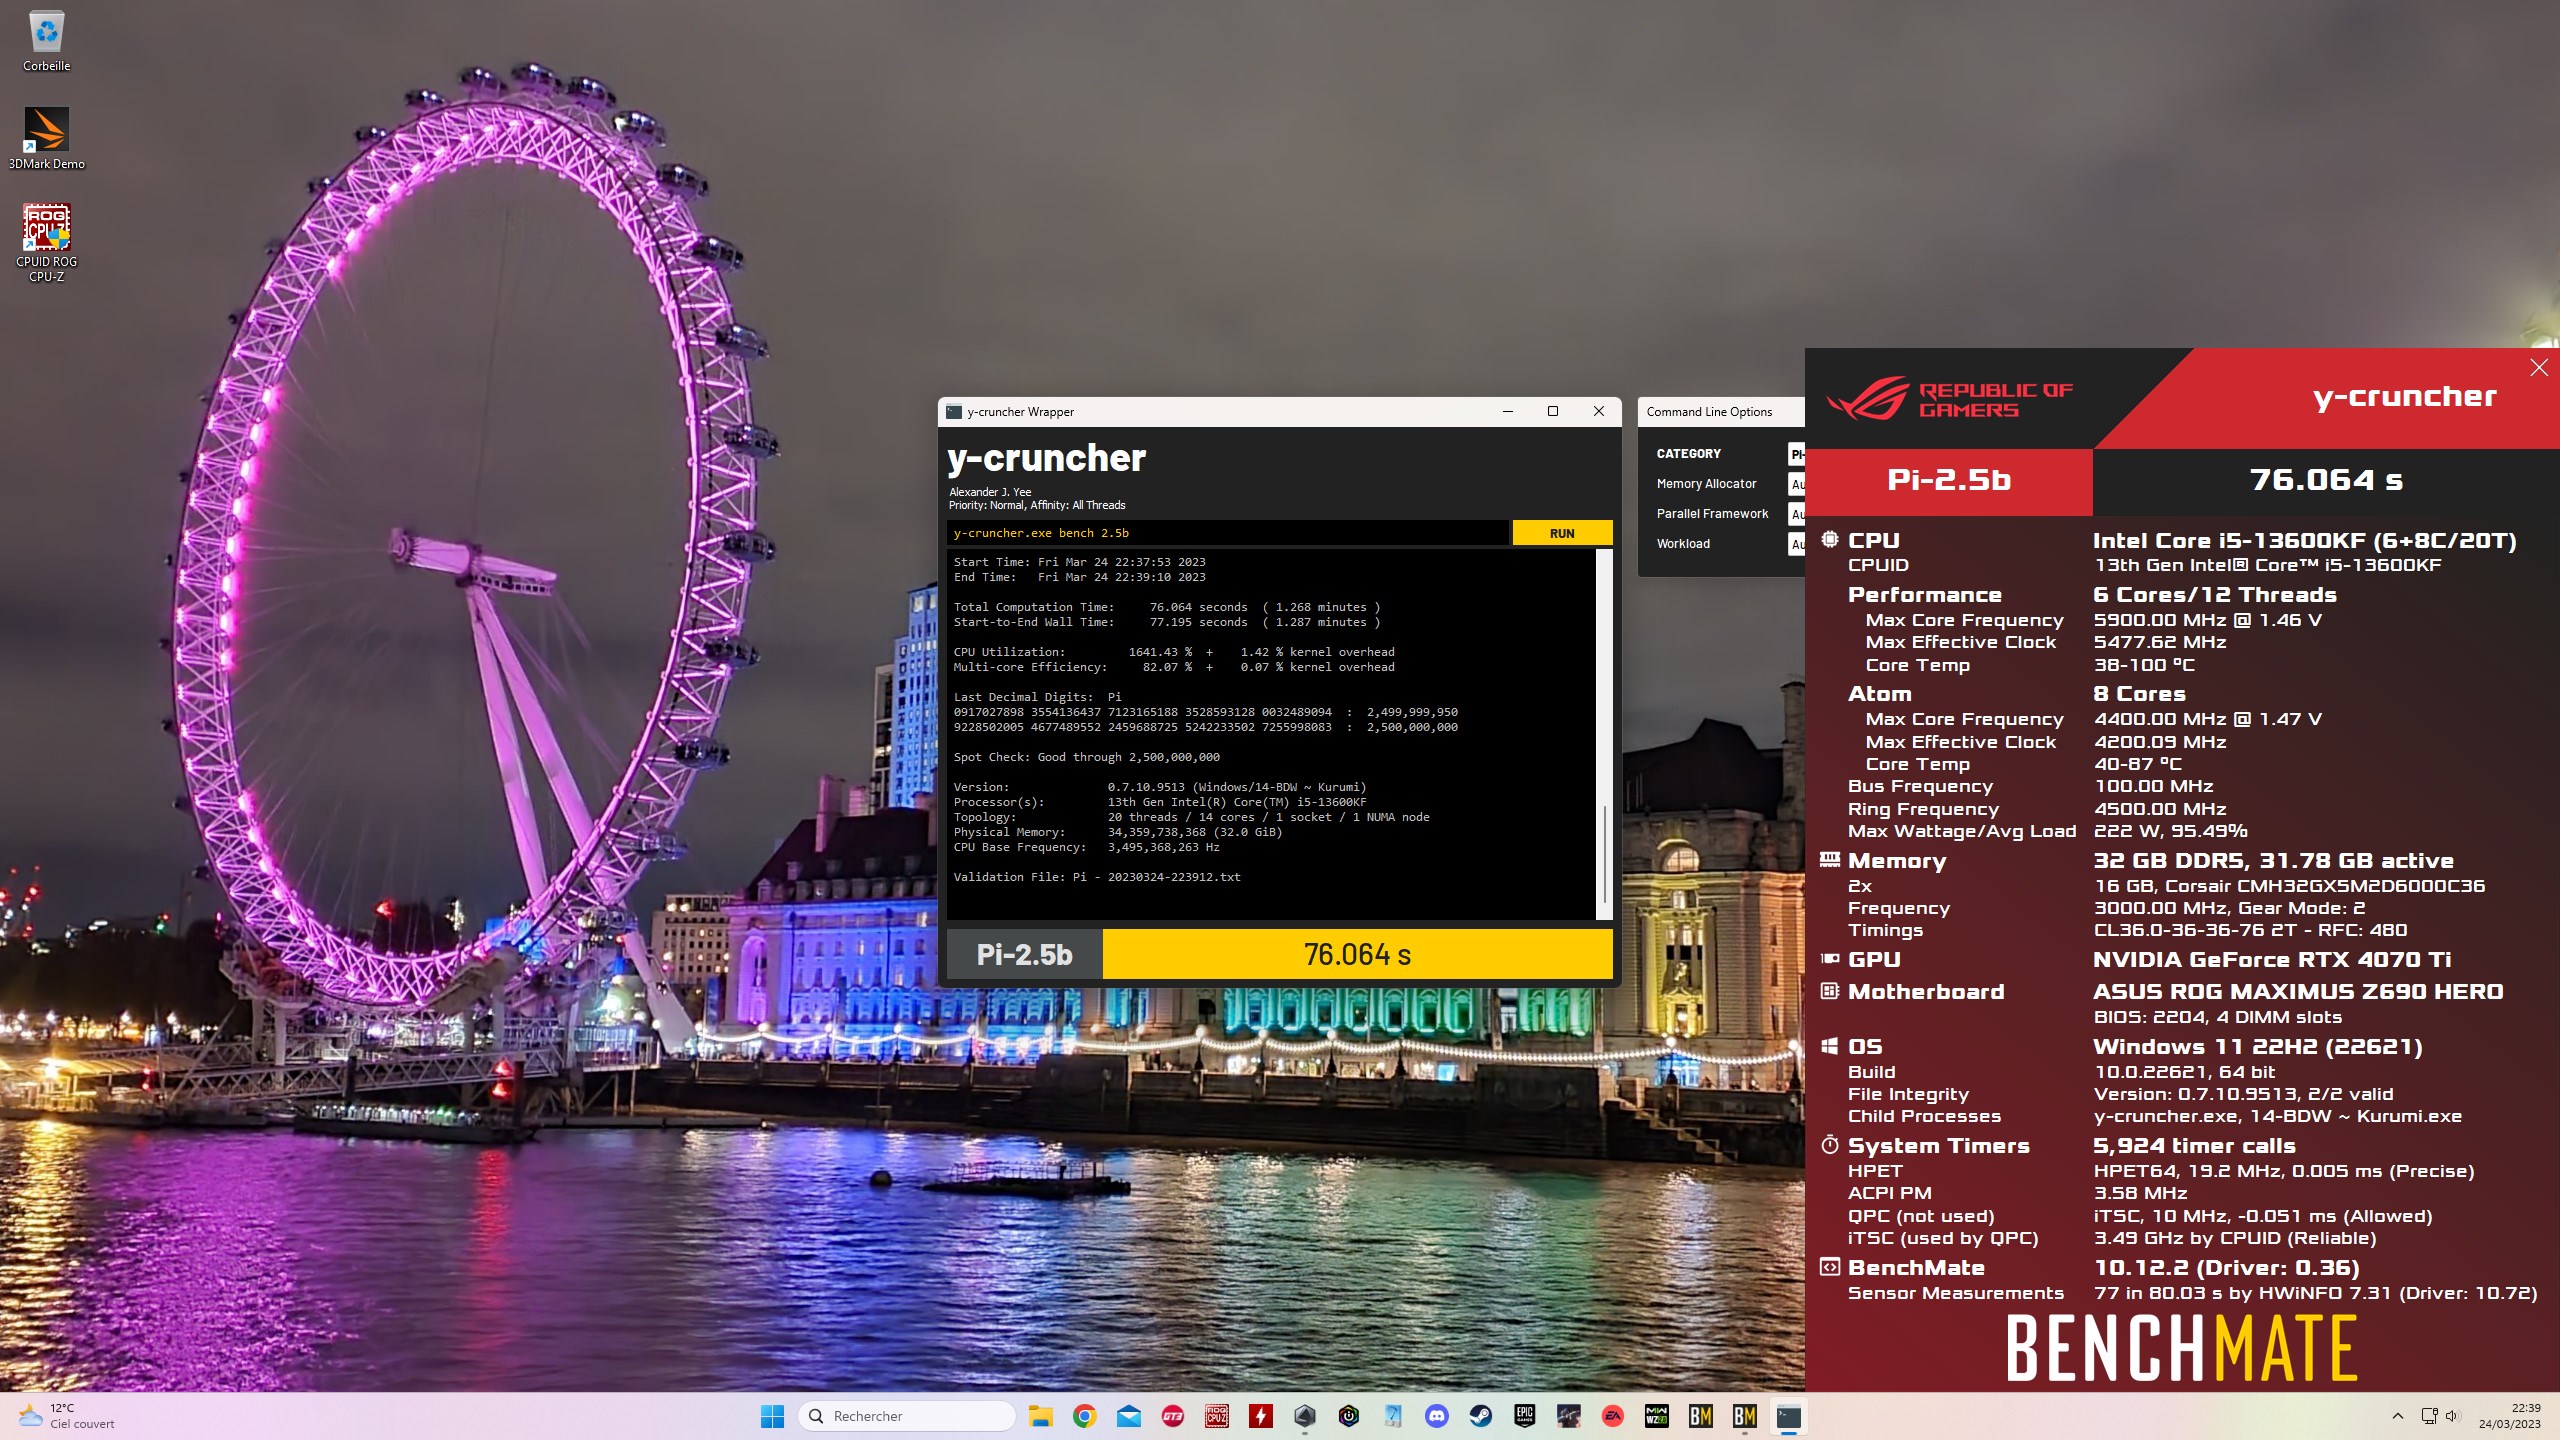Viewport: 2560px width, 1440px height.
Task: Open the clock showing 22:39 24/03/2023
Action: (x=2509, y=1416)
